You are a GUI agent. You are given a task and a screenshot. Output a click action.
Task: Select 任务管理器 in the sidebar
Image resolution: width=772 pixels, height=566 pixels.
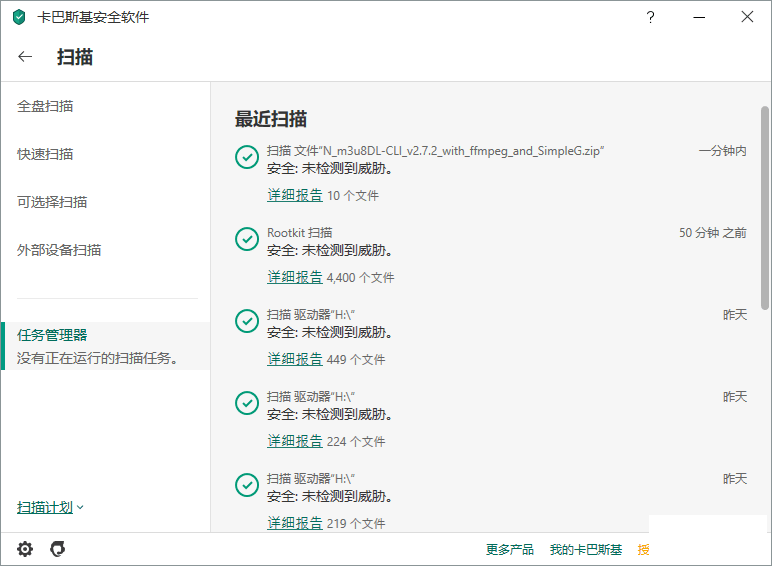pos(105,346)
